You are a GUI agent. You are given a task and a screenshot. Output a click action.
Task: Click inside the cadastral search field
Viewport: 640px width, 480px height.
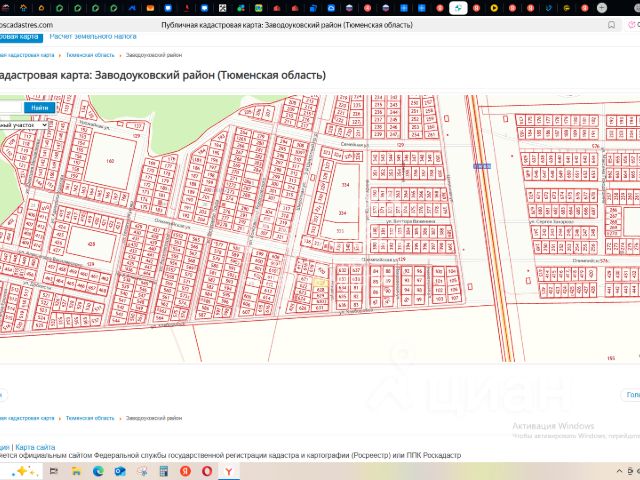(10, 107)
